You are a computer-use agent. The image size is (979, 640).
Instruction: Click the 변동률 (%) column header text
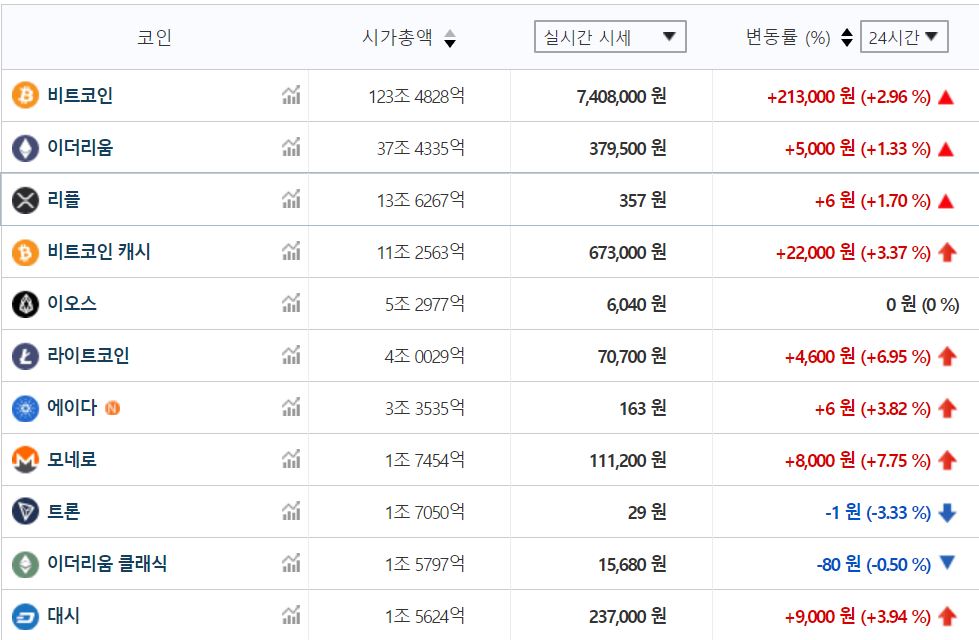coord(788,38)
